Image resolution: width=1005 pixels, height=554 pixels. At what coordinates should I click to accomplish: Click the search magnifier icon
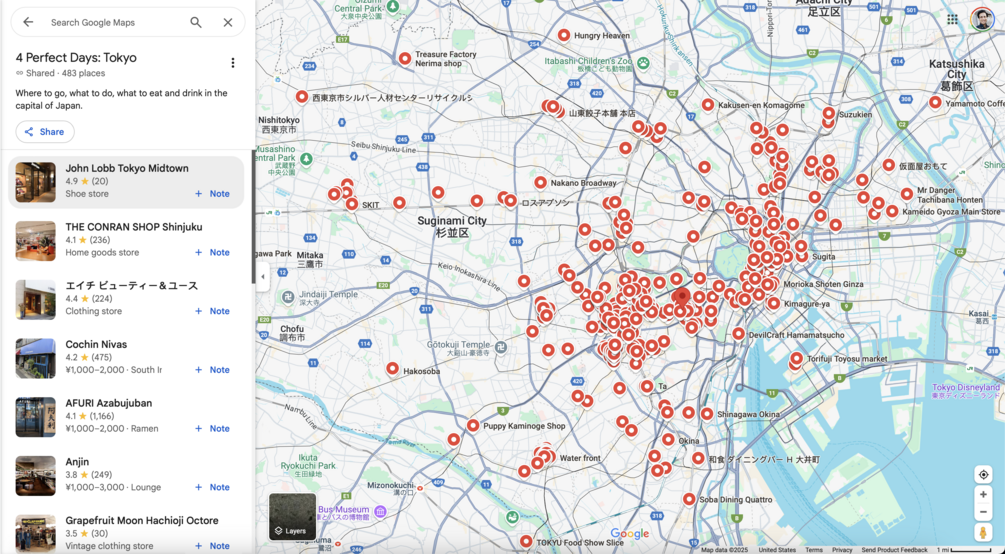tap(196, 22)
